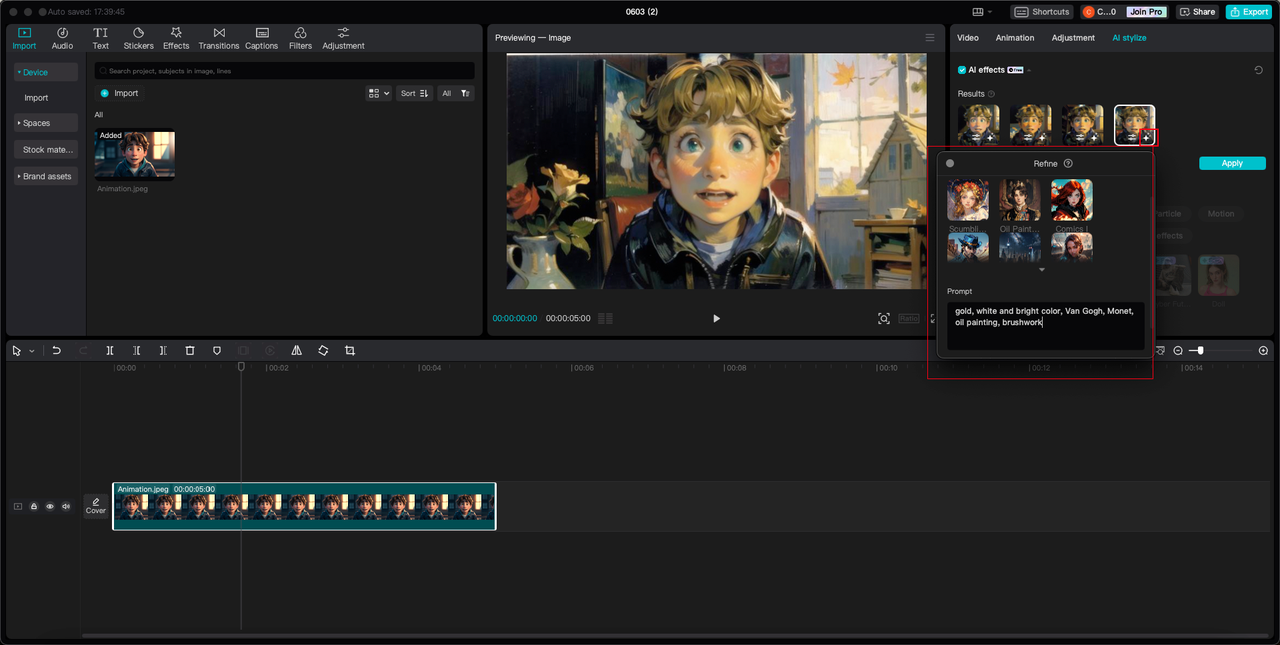Select the AI stylize tab
The image size is (1280, 645).
point(1129,38)
